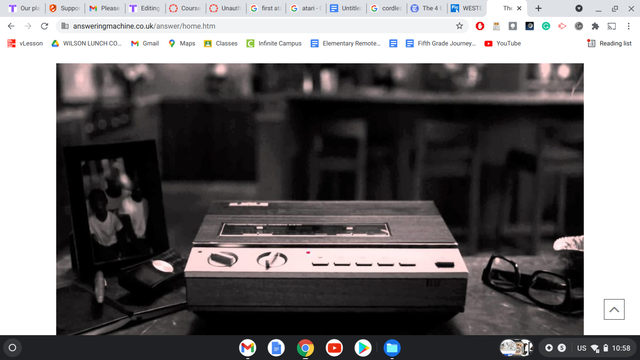Screen dimensions: 640x360
Task: Launch Google Docs from the shelf
Action: pyautogui.click(x=276, y=348)
